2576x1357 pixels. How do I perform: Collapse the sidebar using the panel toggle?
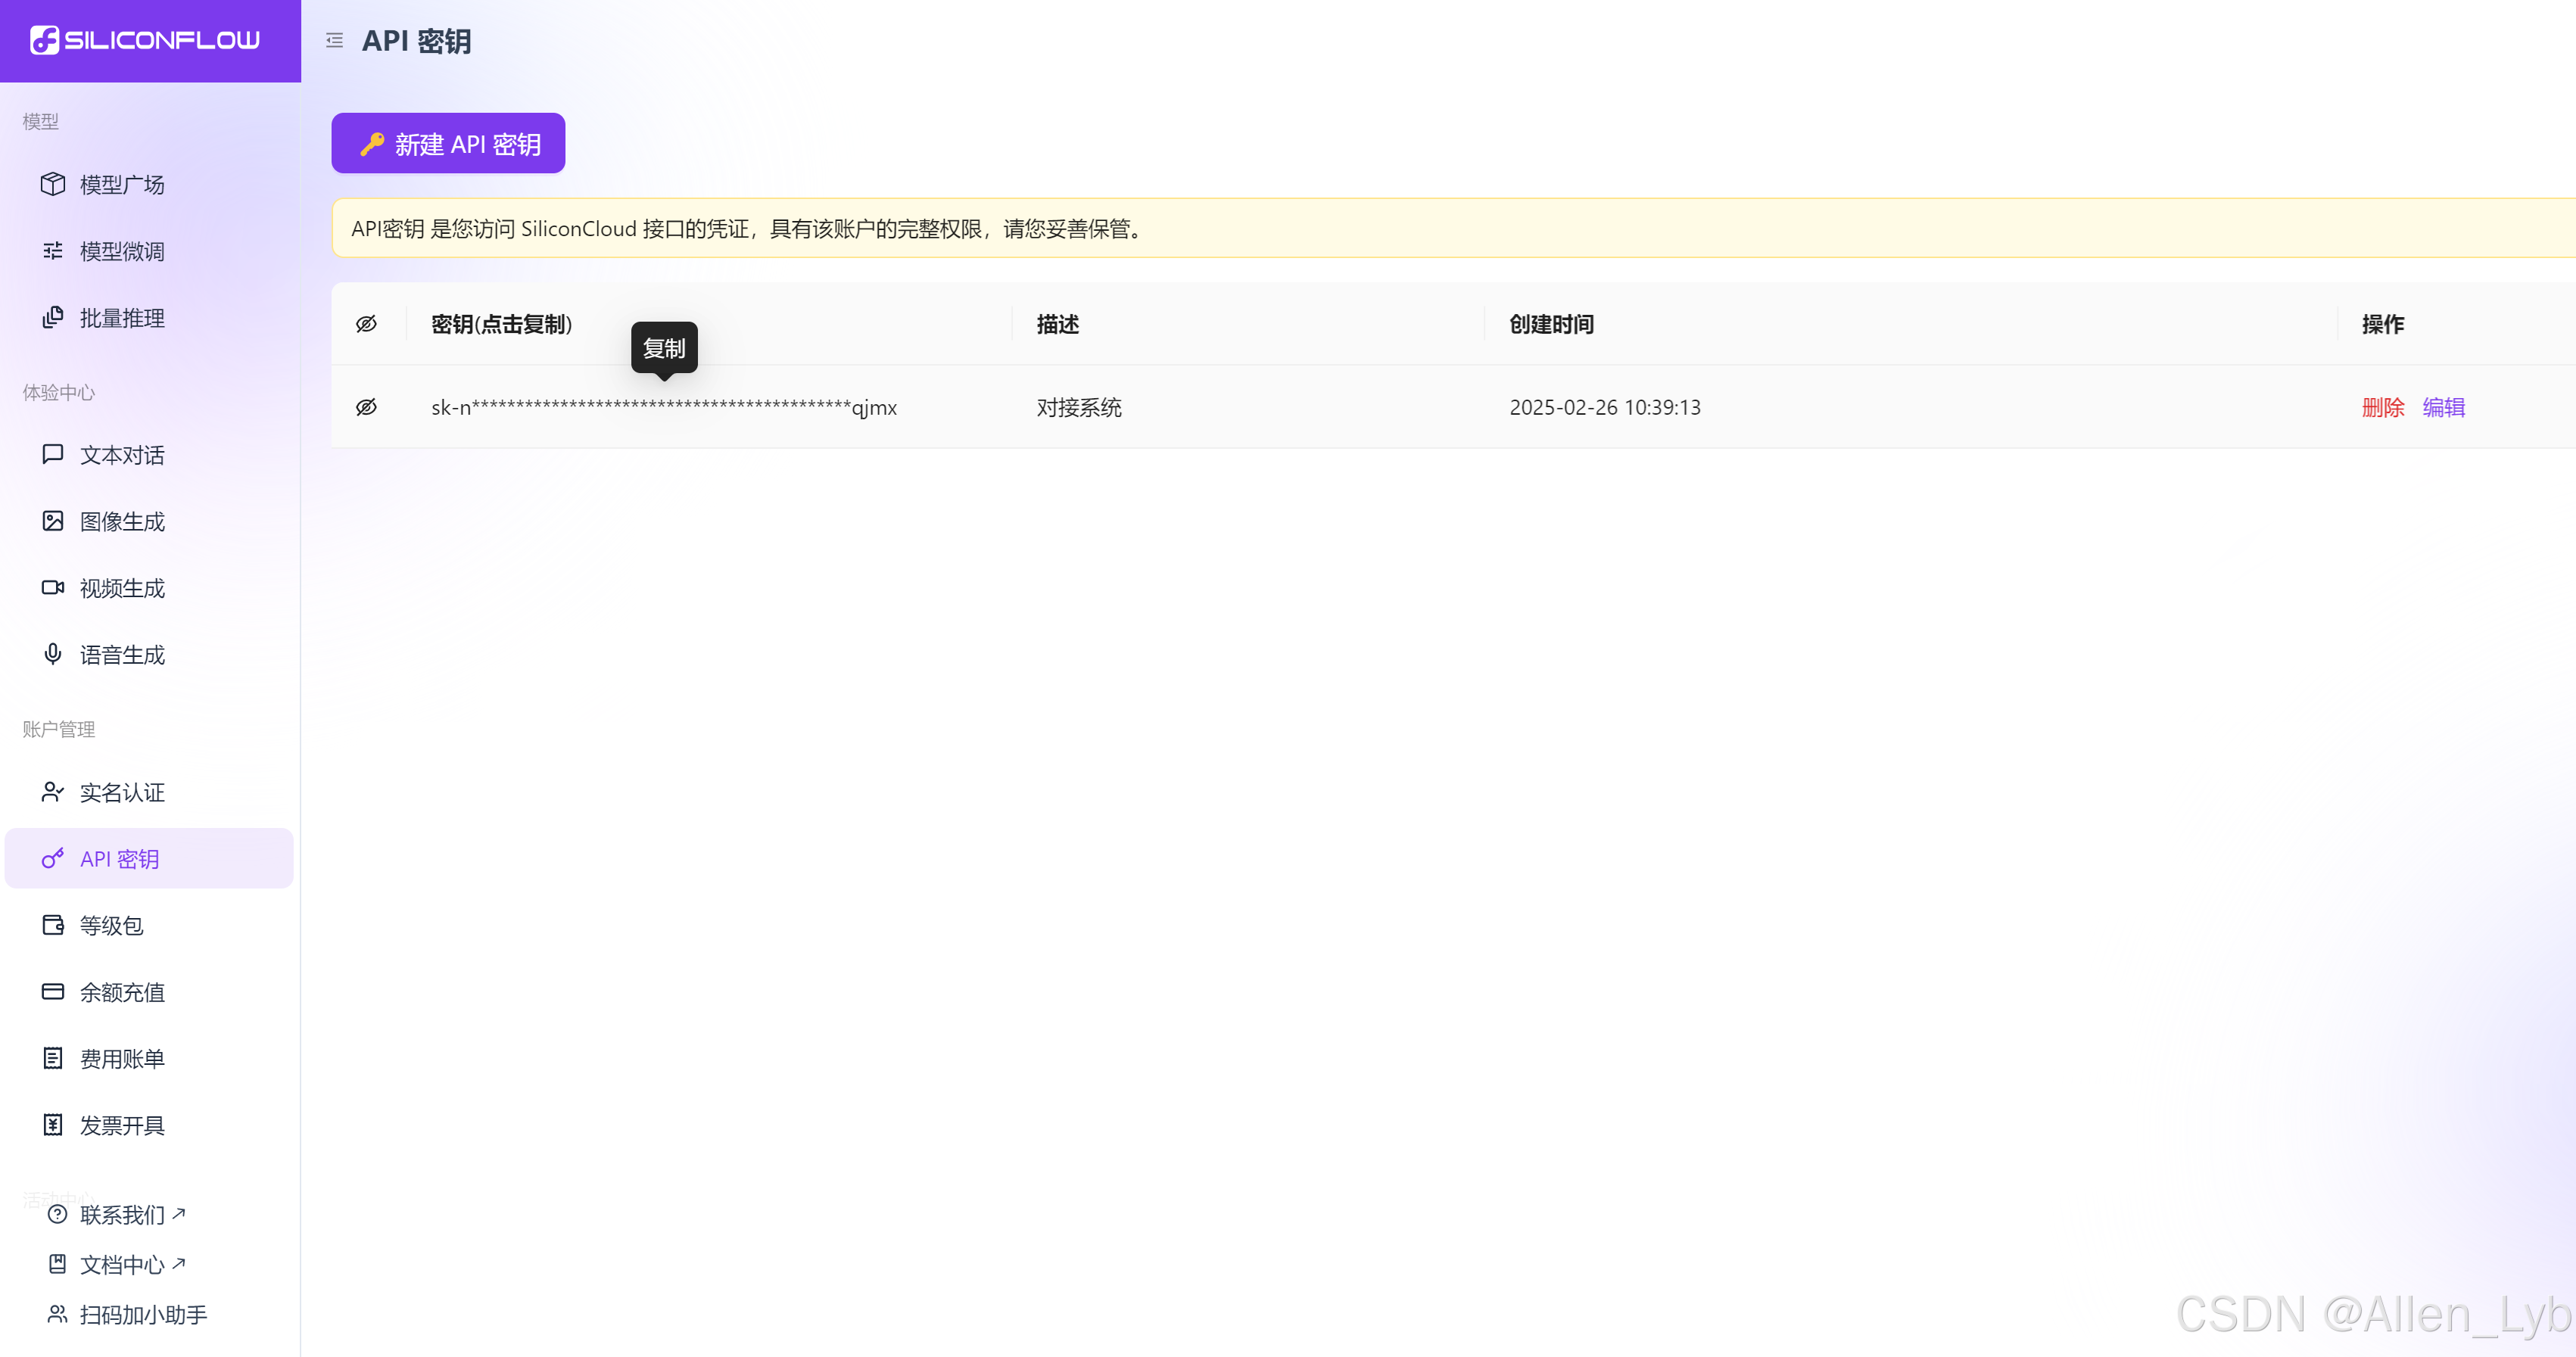pyautogui.click(x=334, y=41)
